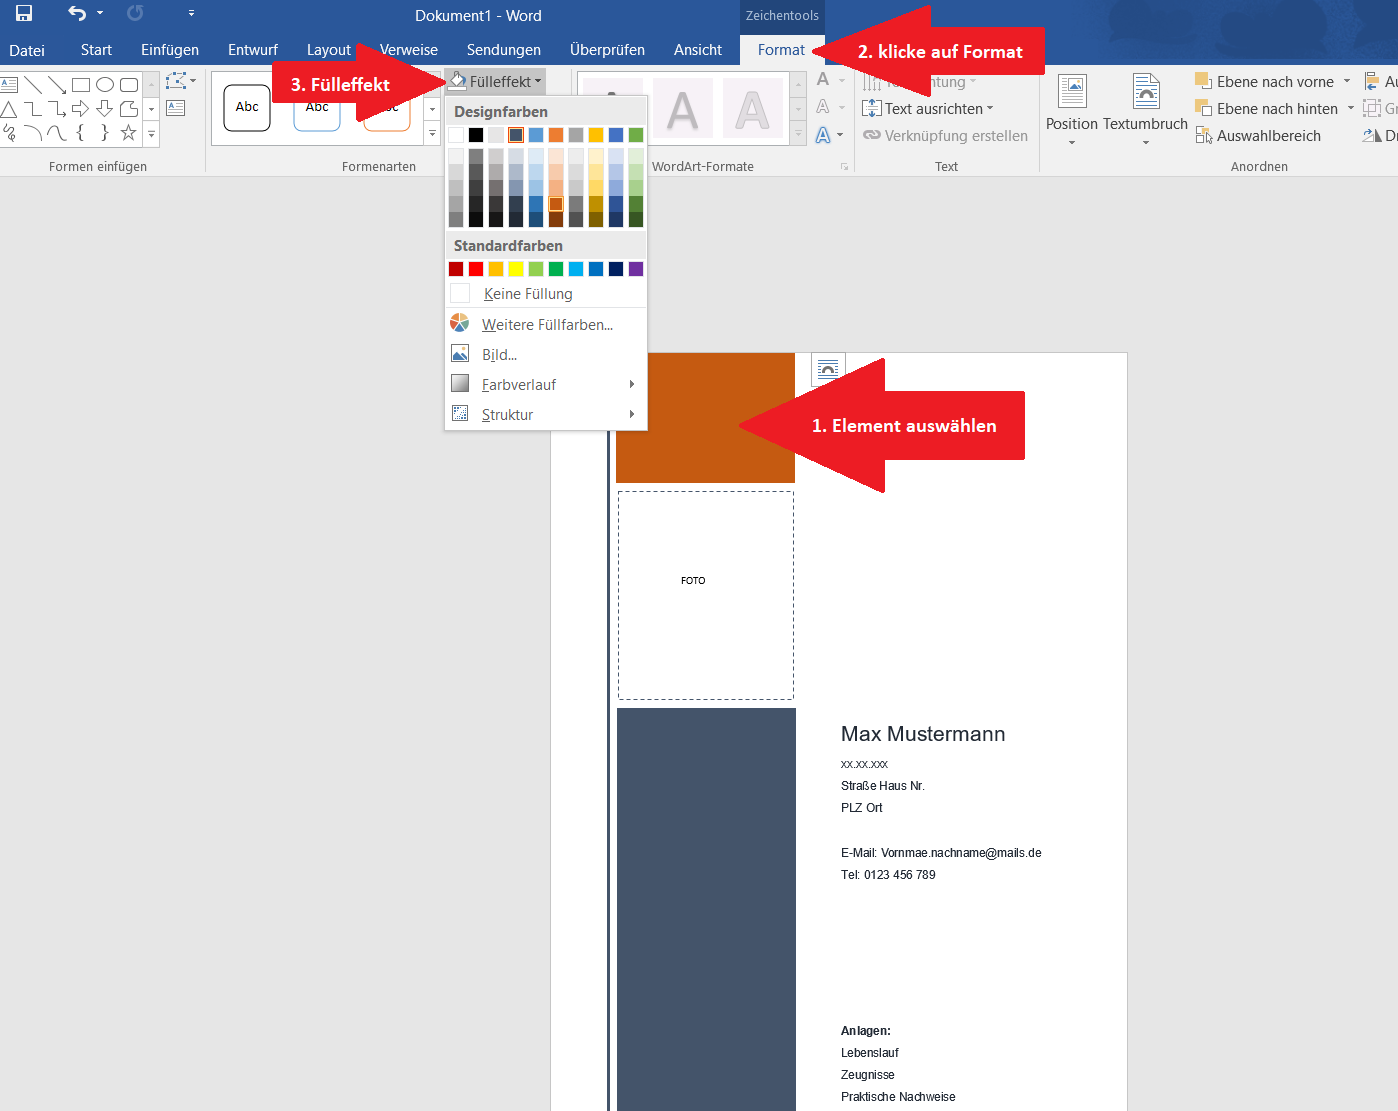Open WordArt-Formate dialog launcher
Viewport: 1398px width, 1111px height.
pos(844,167)
